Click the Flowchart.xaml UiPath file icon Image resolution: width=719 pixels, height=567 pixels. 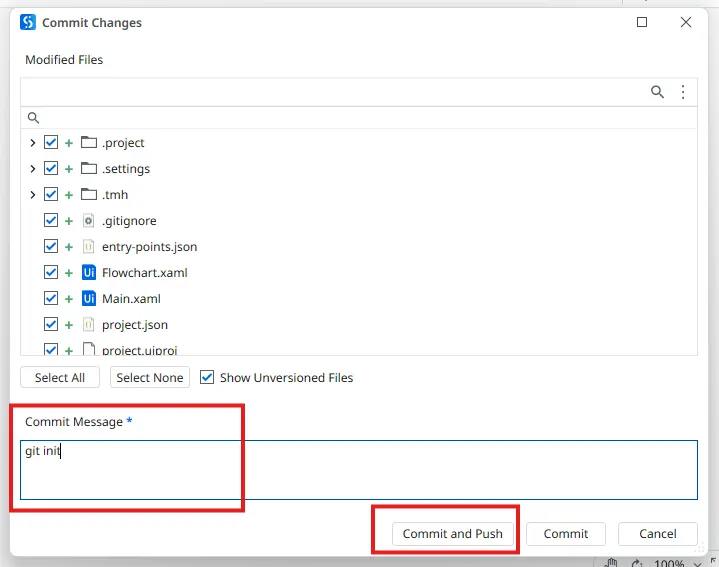point(88,273)
